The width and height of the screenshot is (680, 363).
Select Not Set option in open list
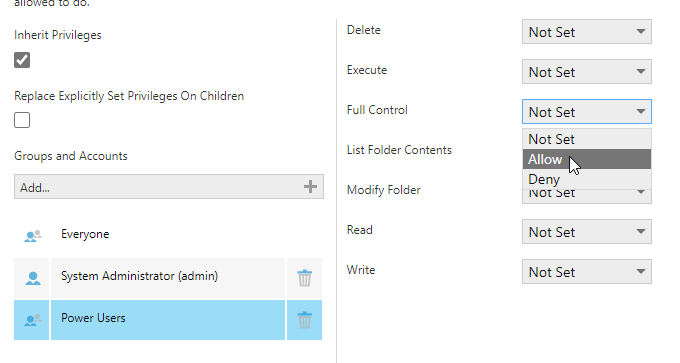click(586, 139)
